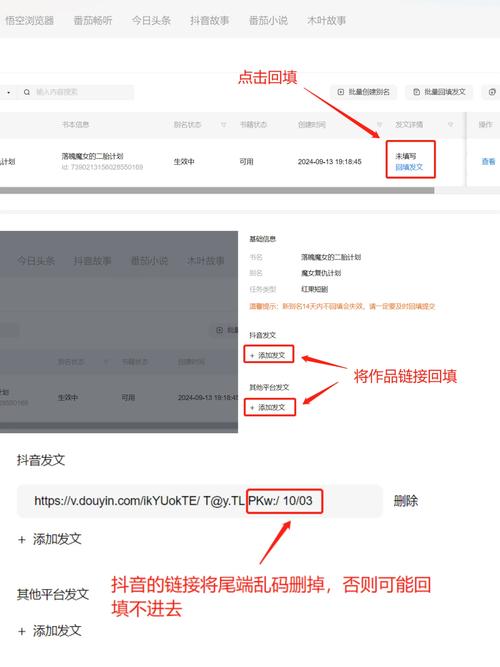Screen dimensions: 500x667
Task: Click the 未填写 status text
Action: (406, 156)
